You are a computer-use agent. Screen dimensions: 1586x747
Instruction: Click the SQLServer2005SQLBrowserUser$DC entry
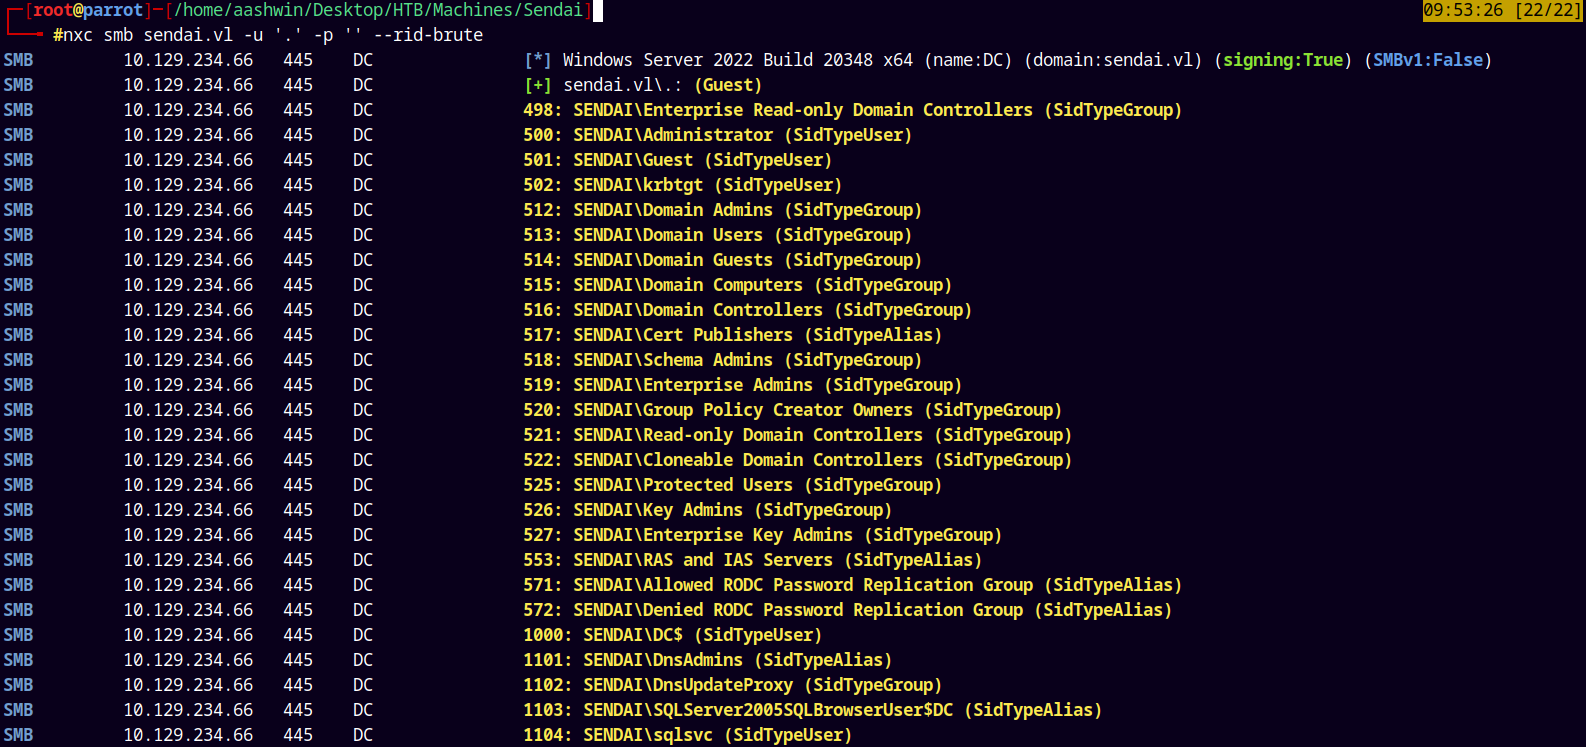(767, 711)
